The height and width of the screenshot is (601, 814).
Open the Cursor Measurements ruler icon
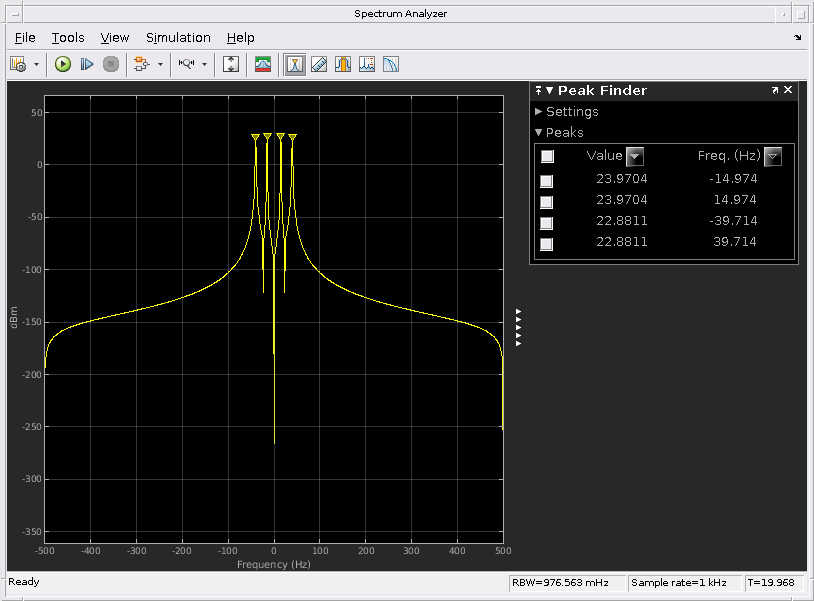click(319, 64)
